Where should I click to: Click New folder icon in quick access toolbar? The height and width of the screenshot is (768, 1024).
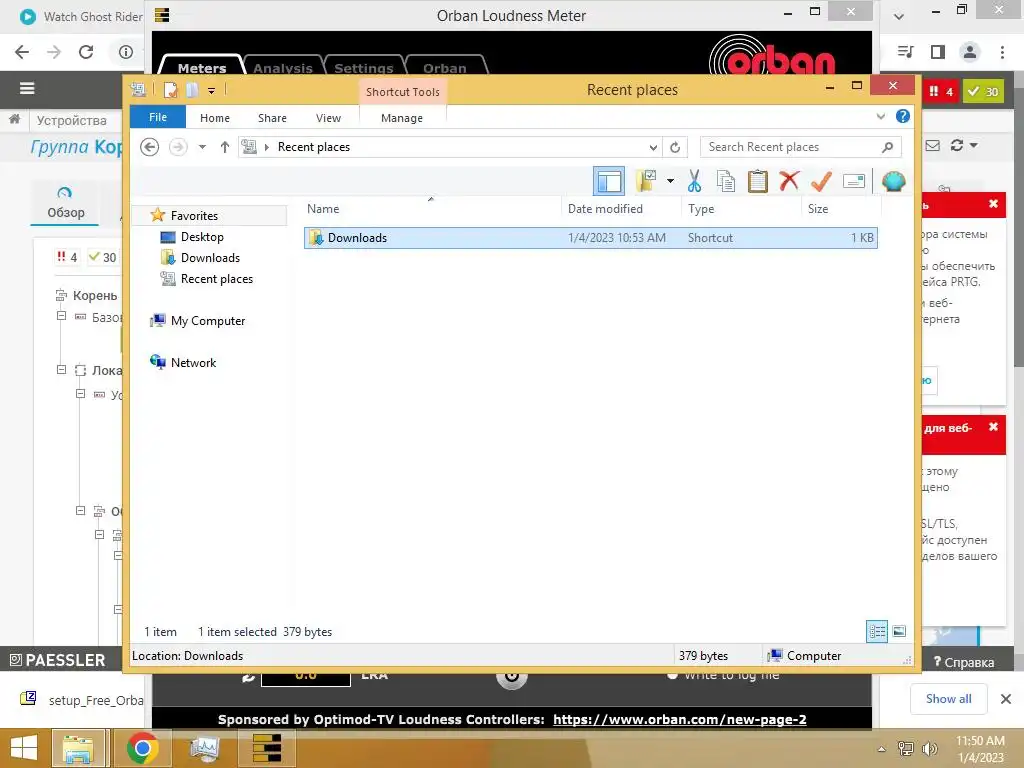[x=192, y=89]
